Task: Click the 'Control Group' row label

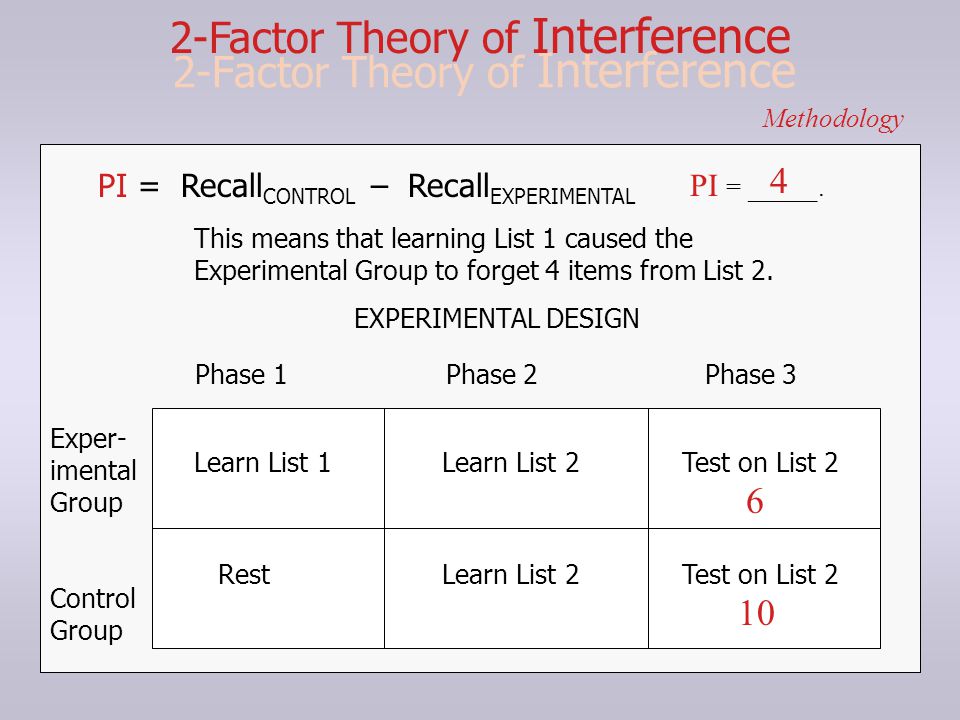Action: coord(92,615)
